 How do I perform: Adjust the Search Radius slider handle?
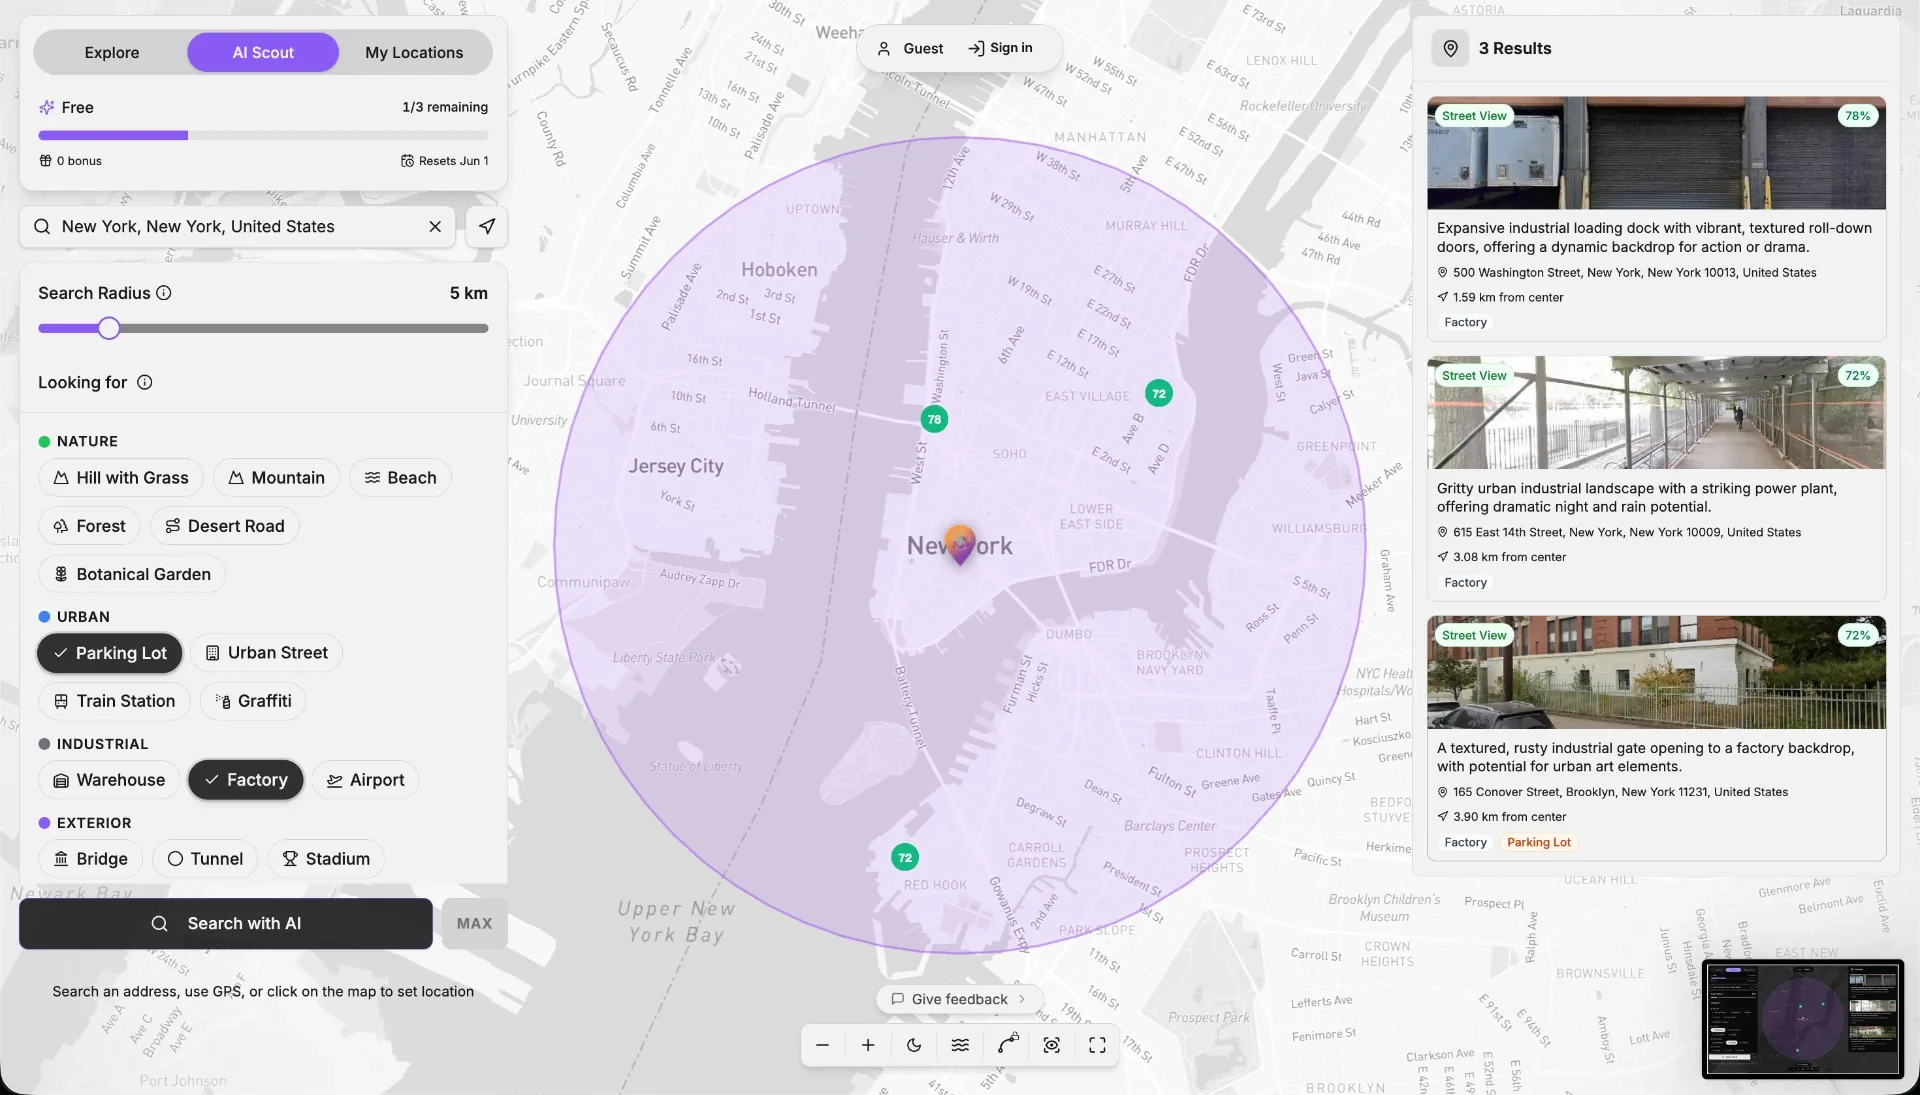(109, 328)
